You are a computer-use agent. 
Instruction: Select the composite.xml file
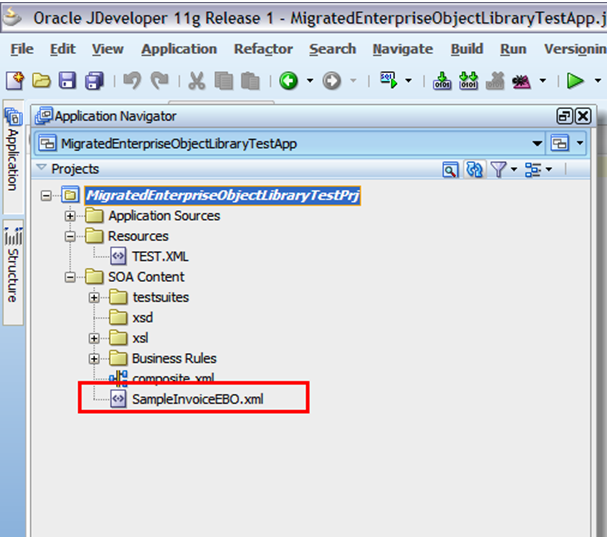tap(173, 378)
